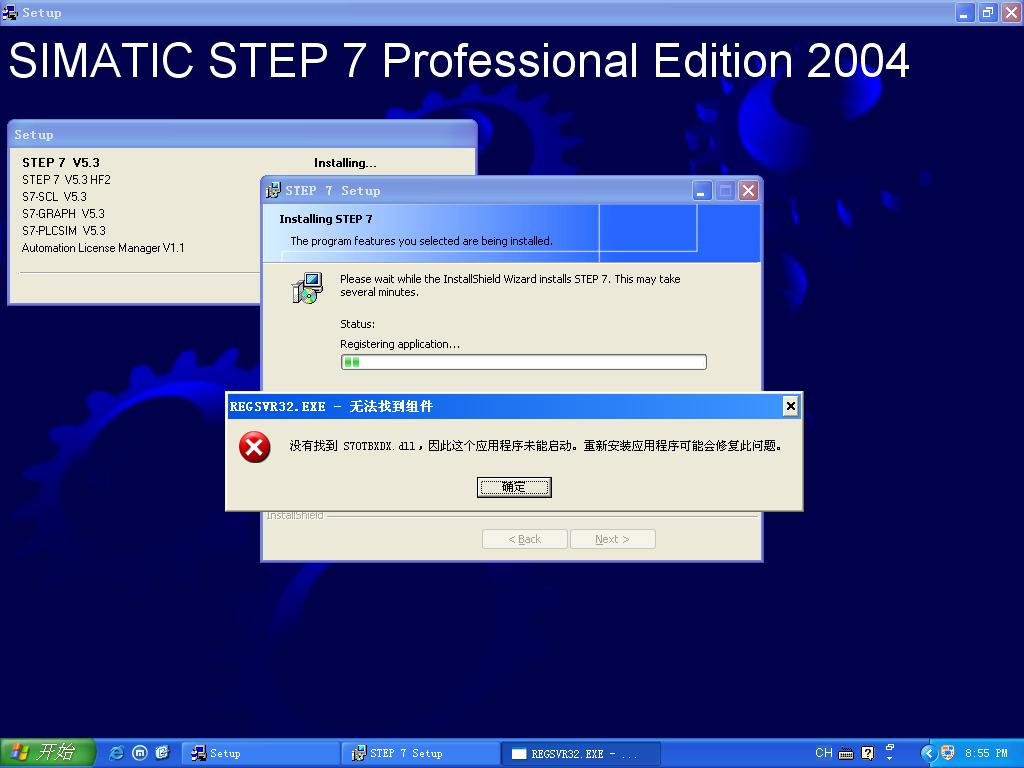The image size is (1024, 768).
Task: Select 'S7-SCL V5.3' in the Setup list
Action: click(x=54, y=197)
